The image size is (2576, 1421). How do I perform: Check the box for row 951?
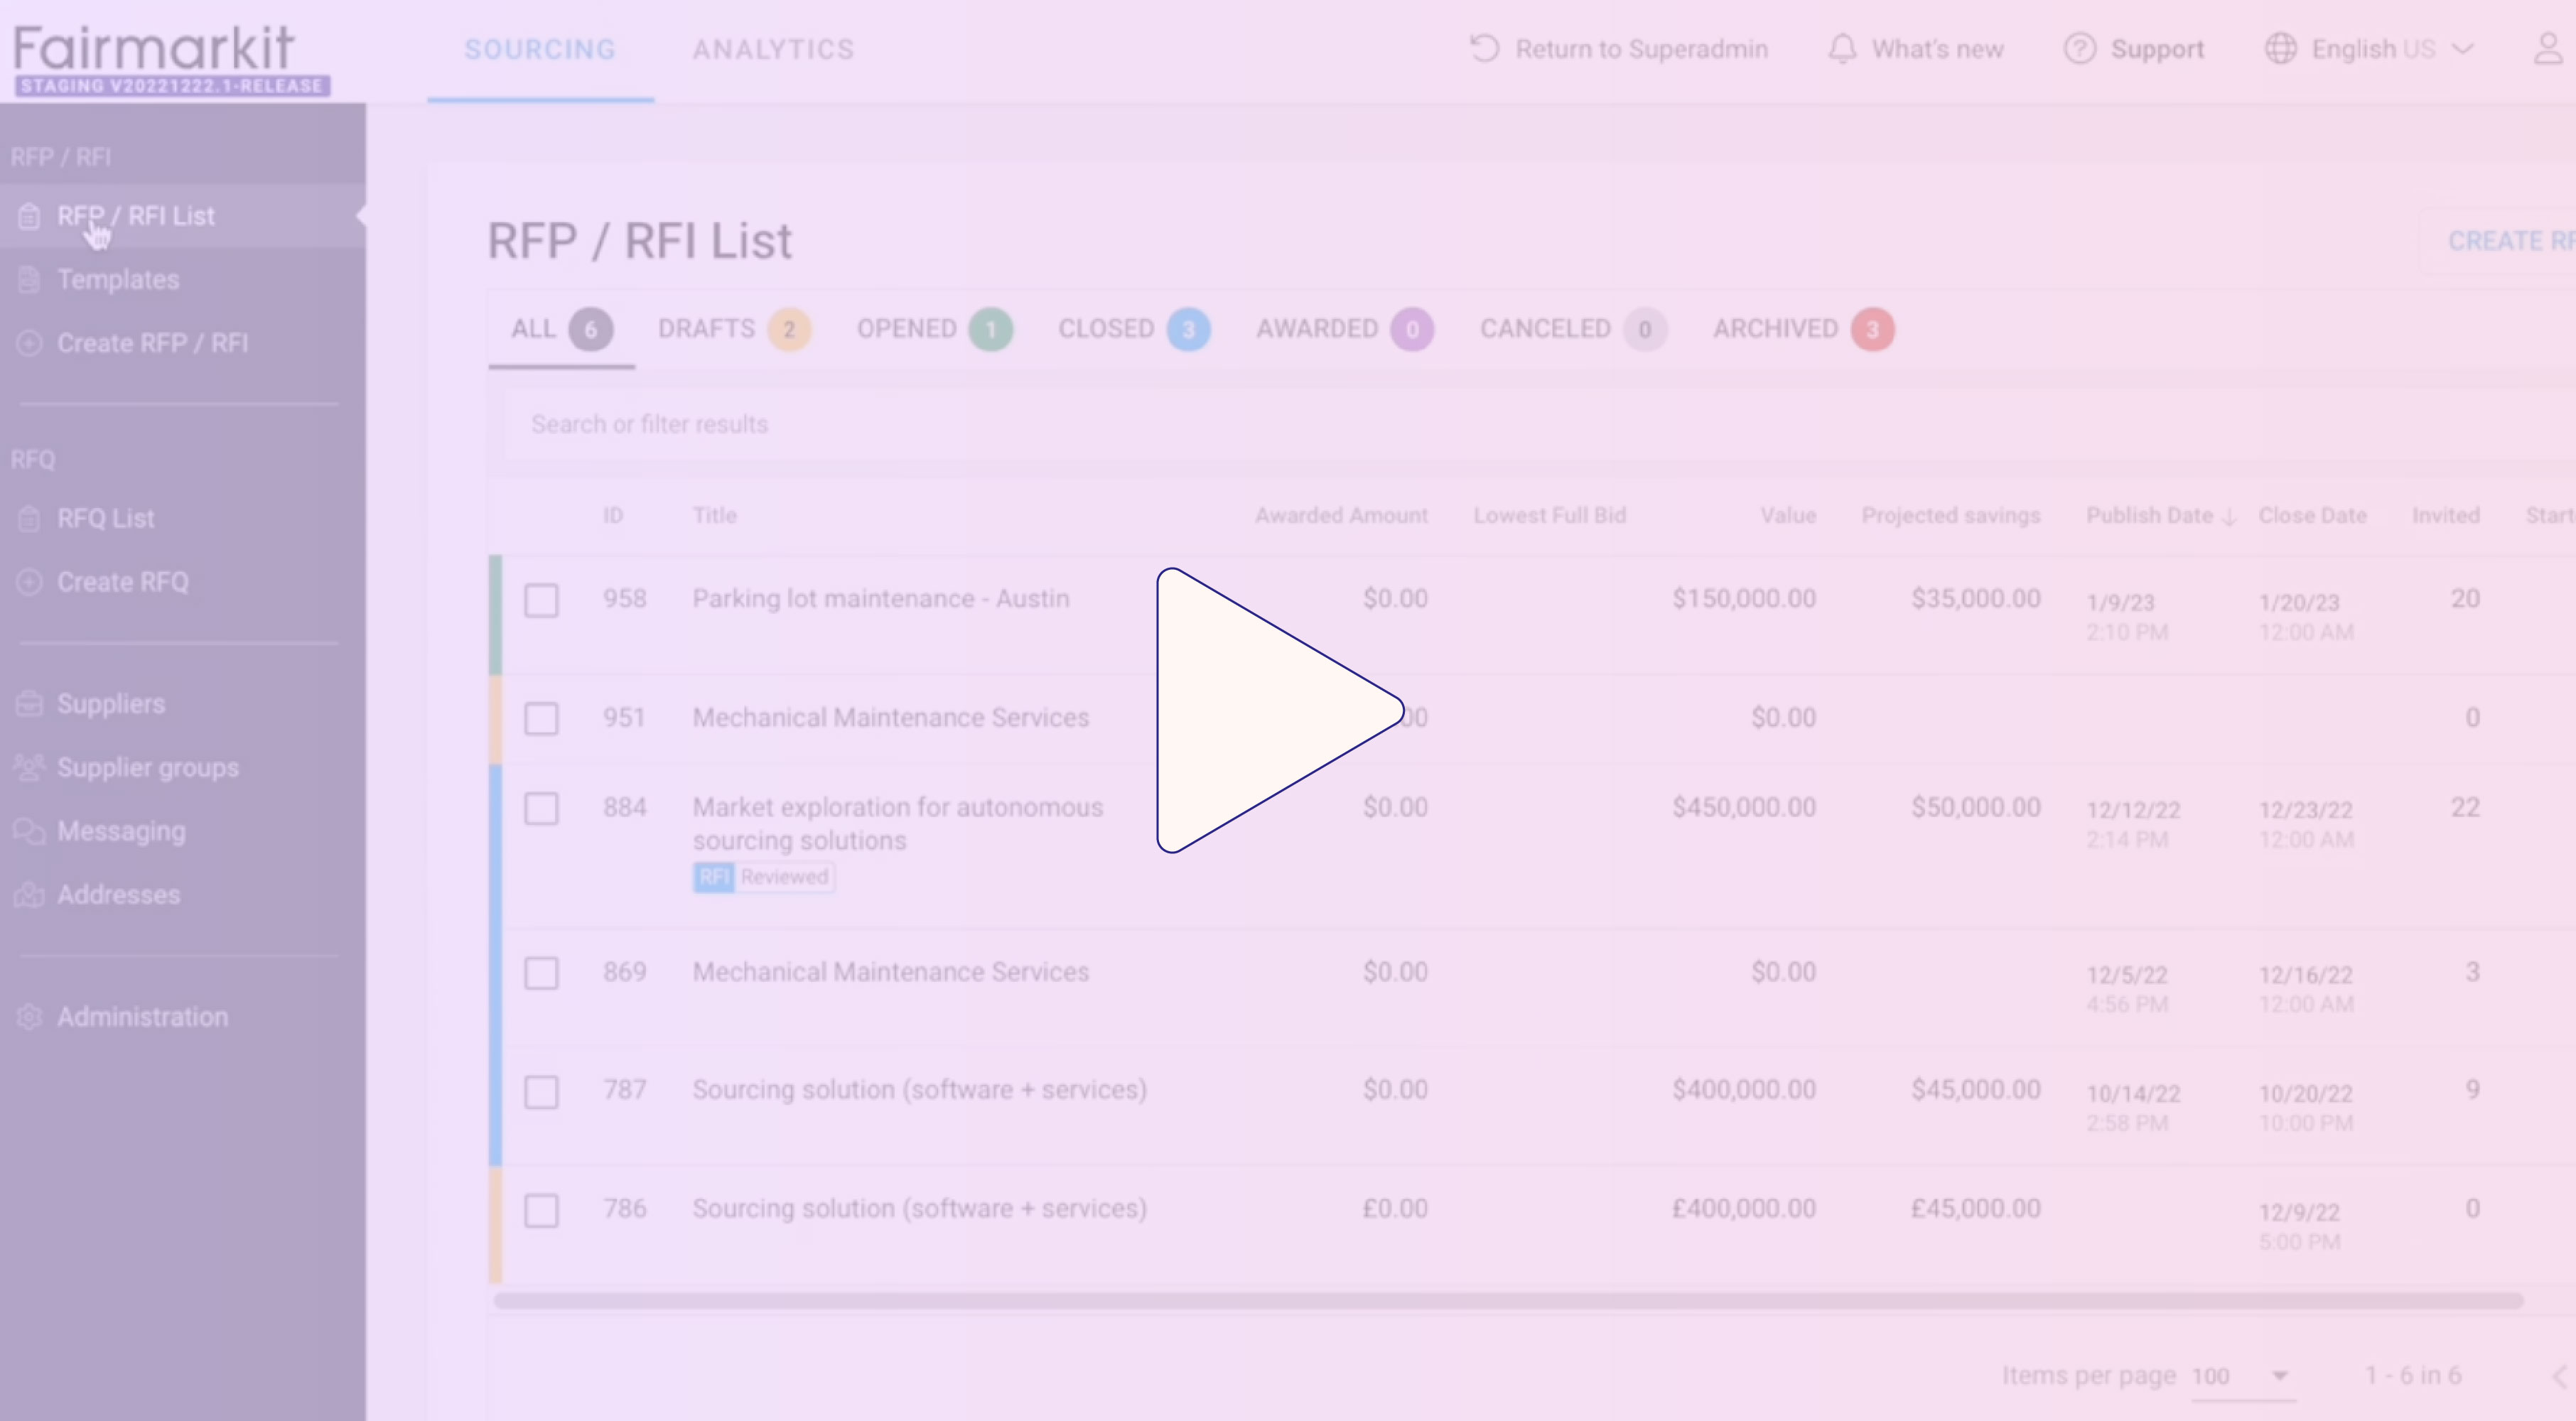[542, 719]
